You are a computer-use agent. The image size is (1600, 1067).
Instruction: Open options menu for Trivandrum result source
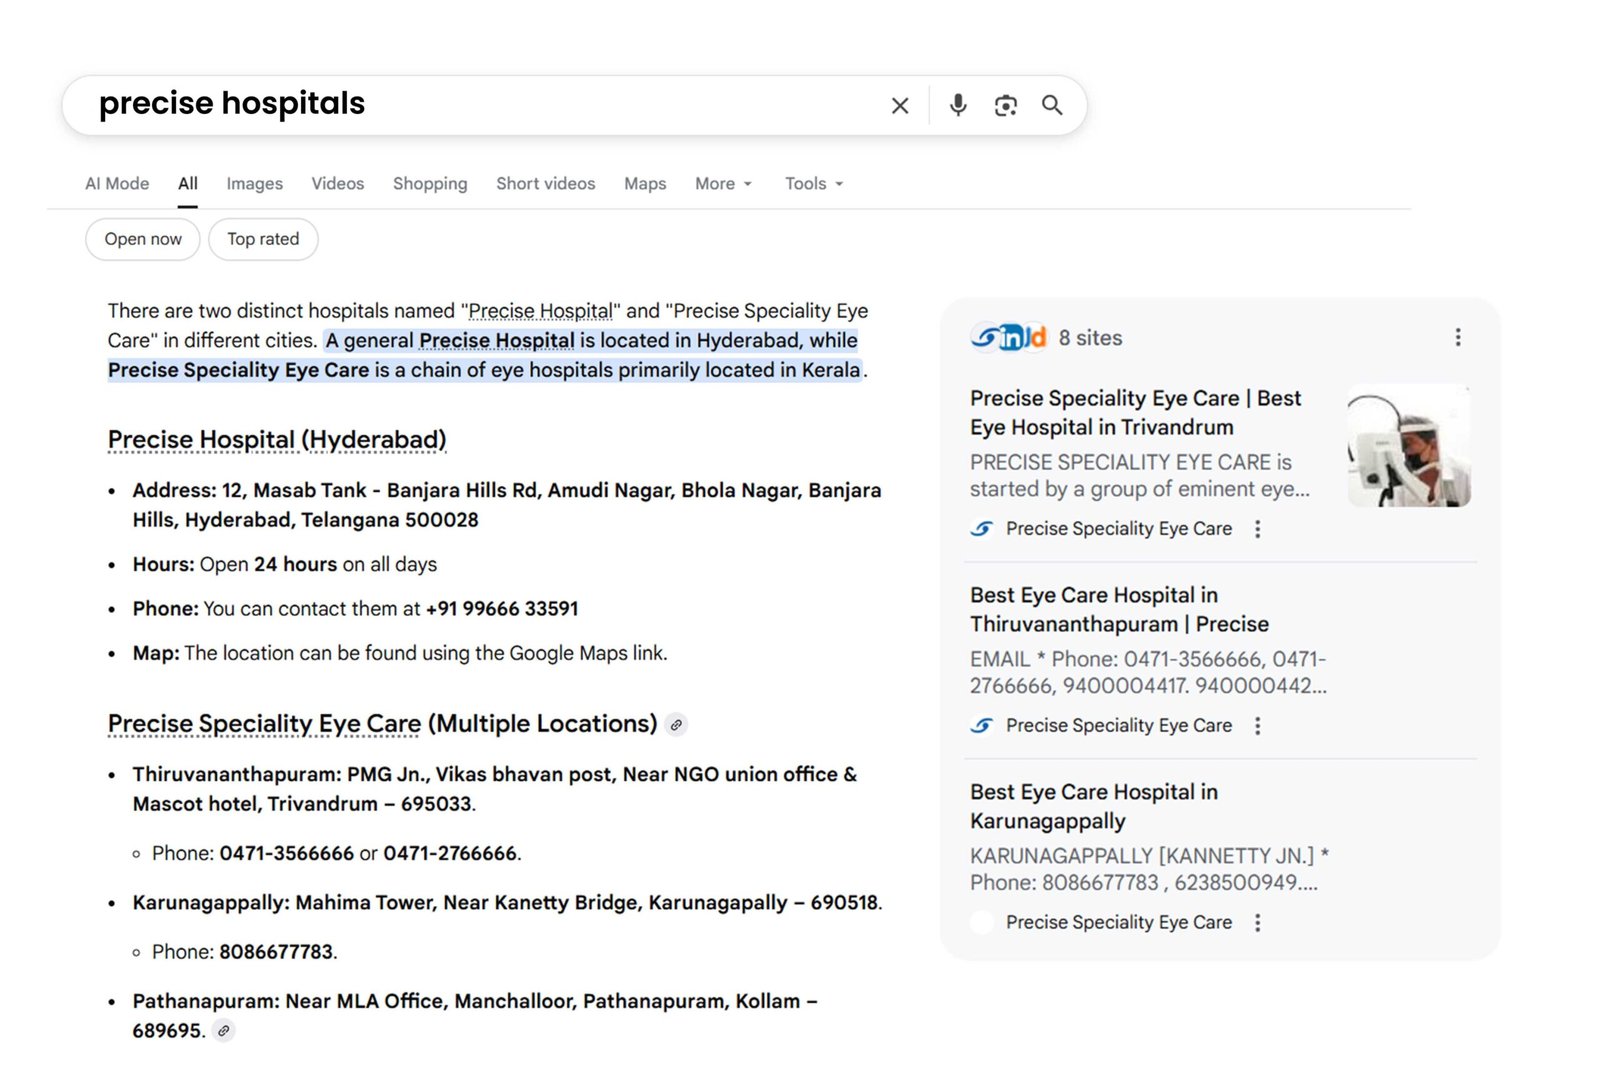(x=1257, y=529)
